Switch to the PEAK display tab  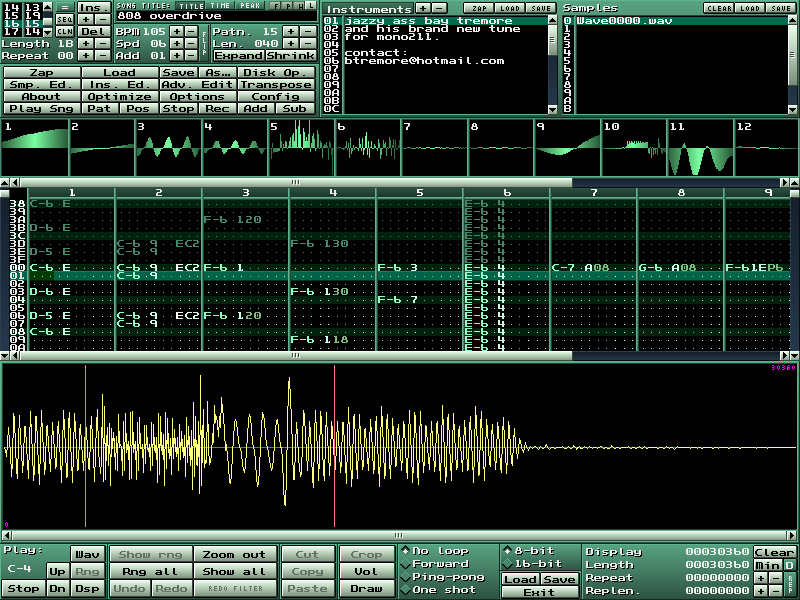pyautogui.click(x=250, y=6)
